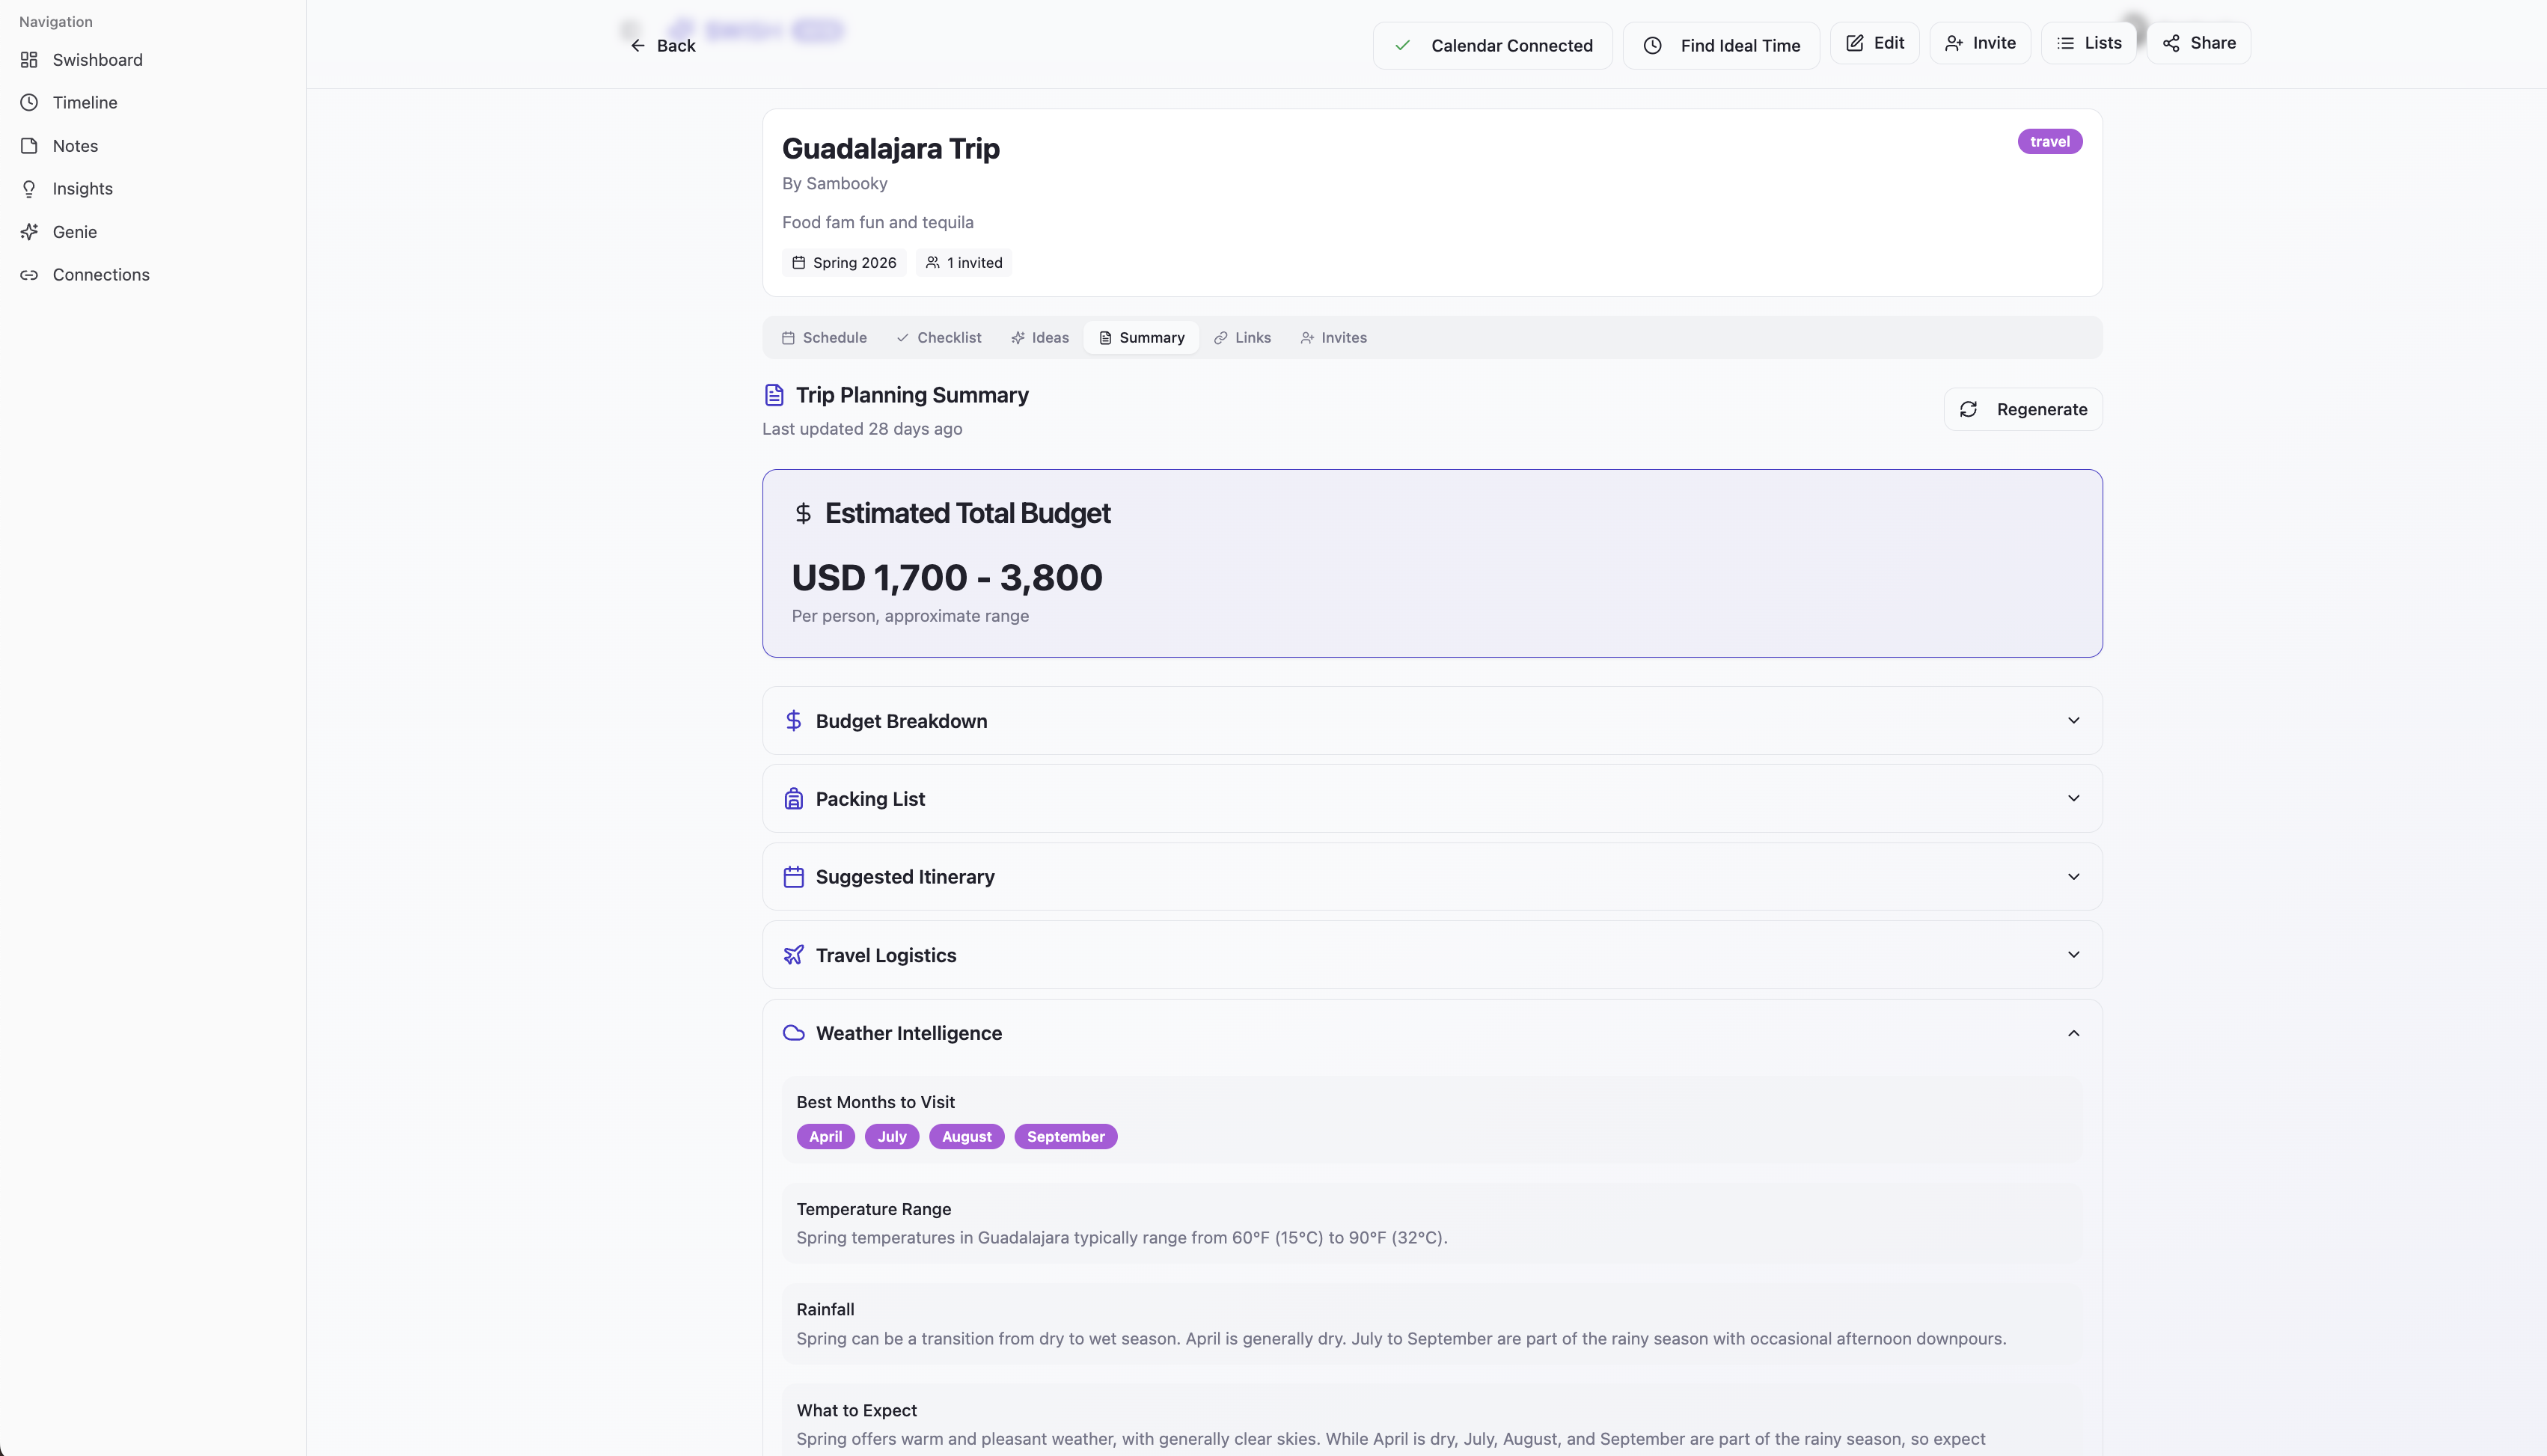Click the Genie sparkle icon

(29, 232)
